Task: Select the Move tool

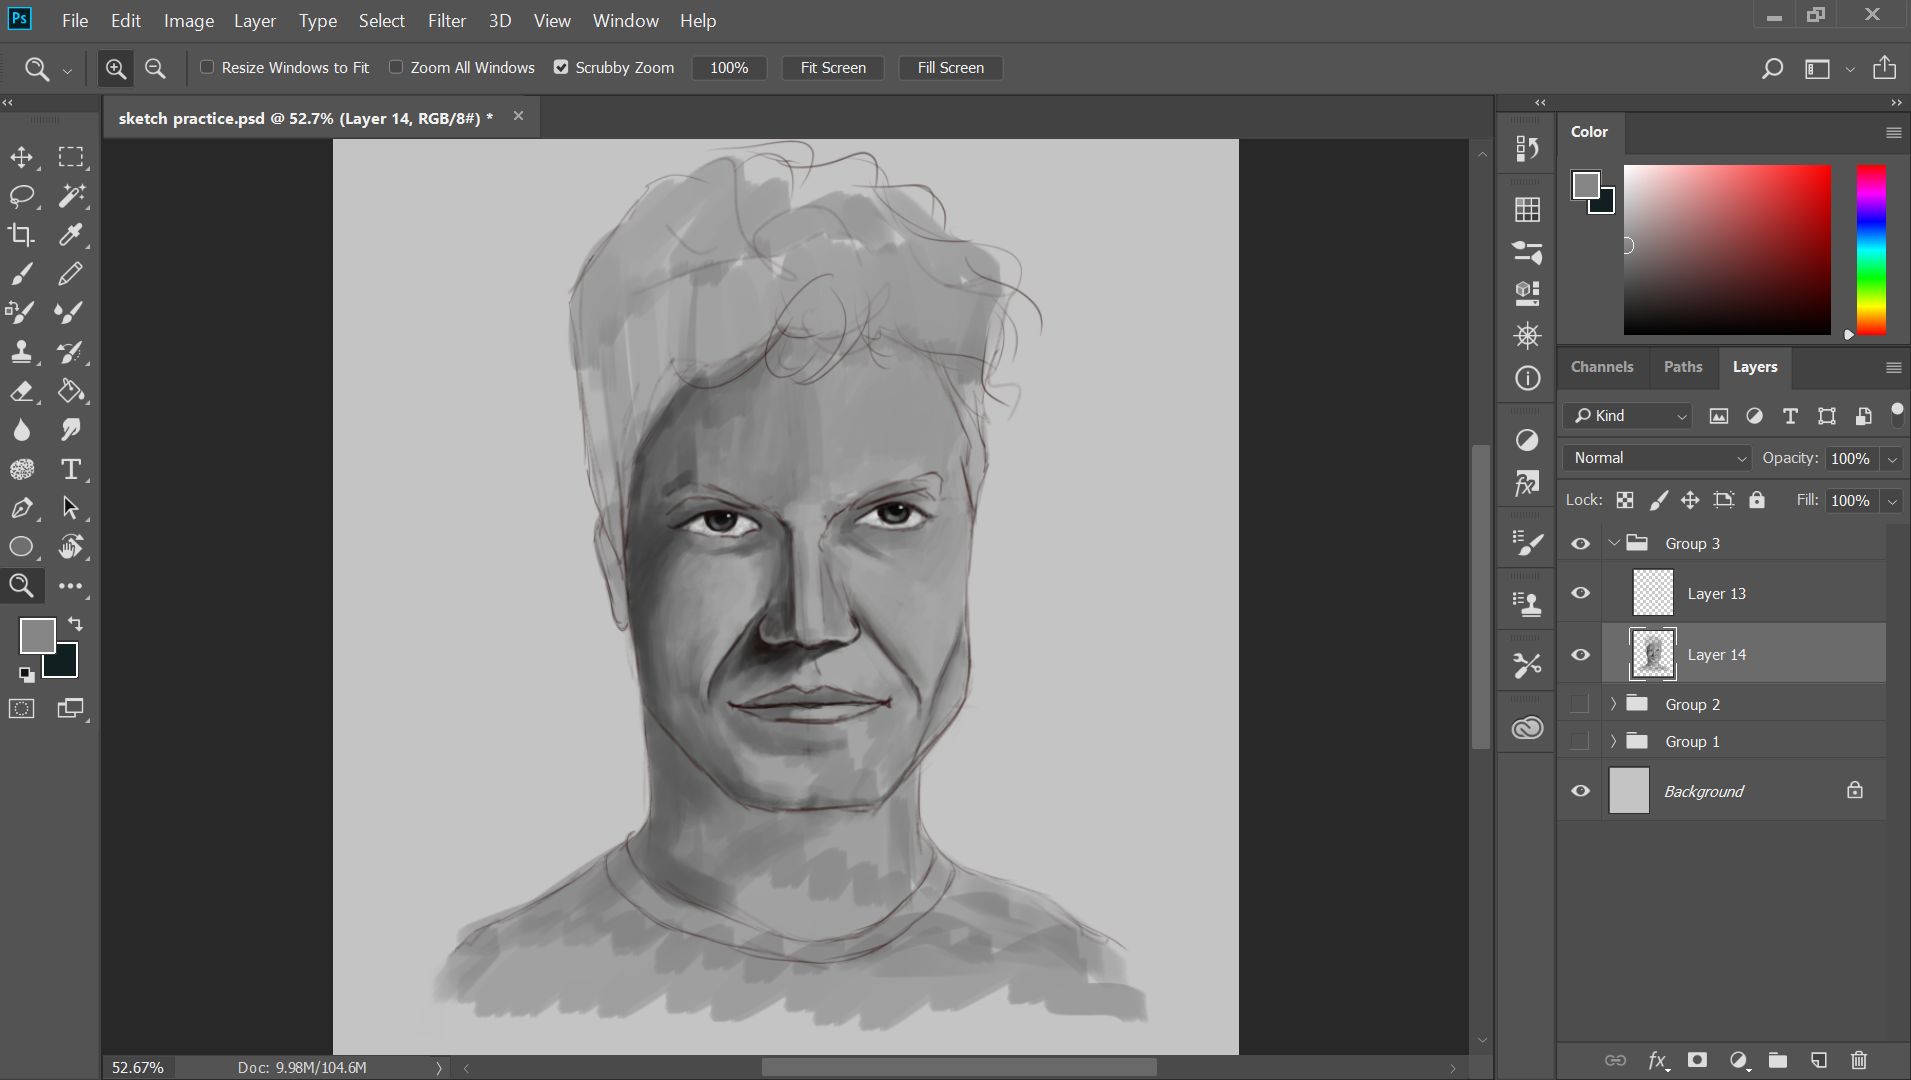Action: (21, 157)
